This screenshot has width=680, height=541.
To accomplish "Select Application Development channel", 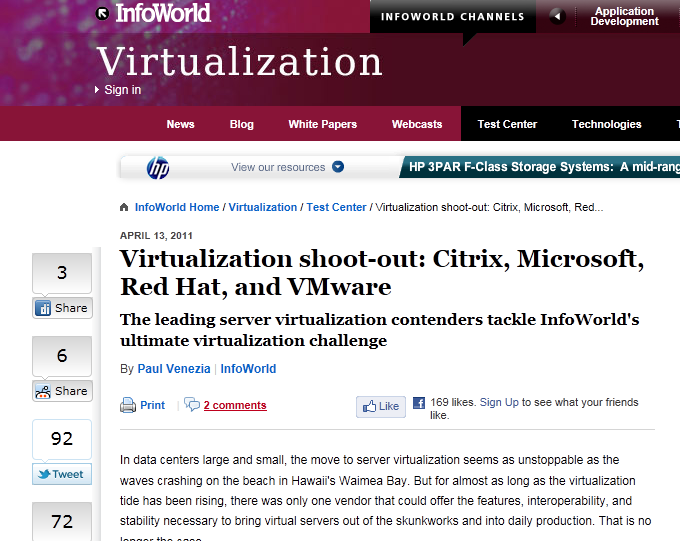I will pyautogui.click(x=624, y=16).
